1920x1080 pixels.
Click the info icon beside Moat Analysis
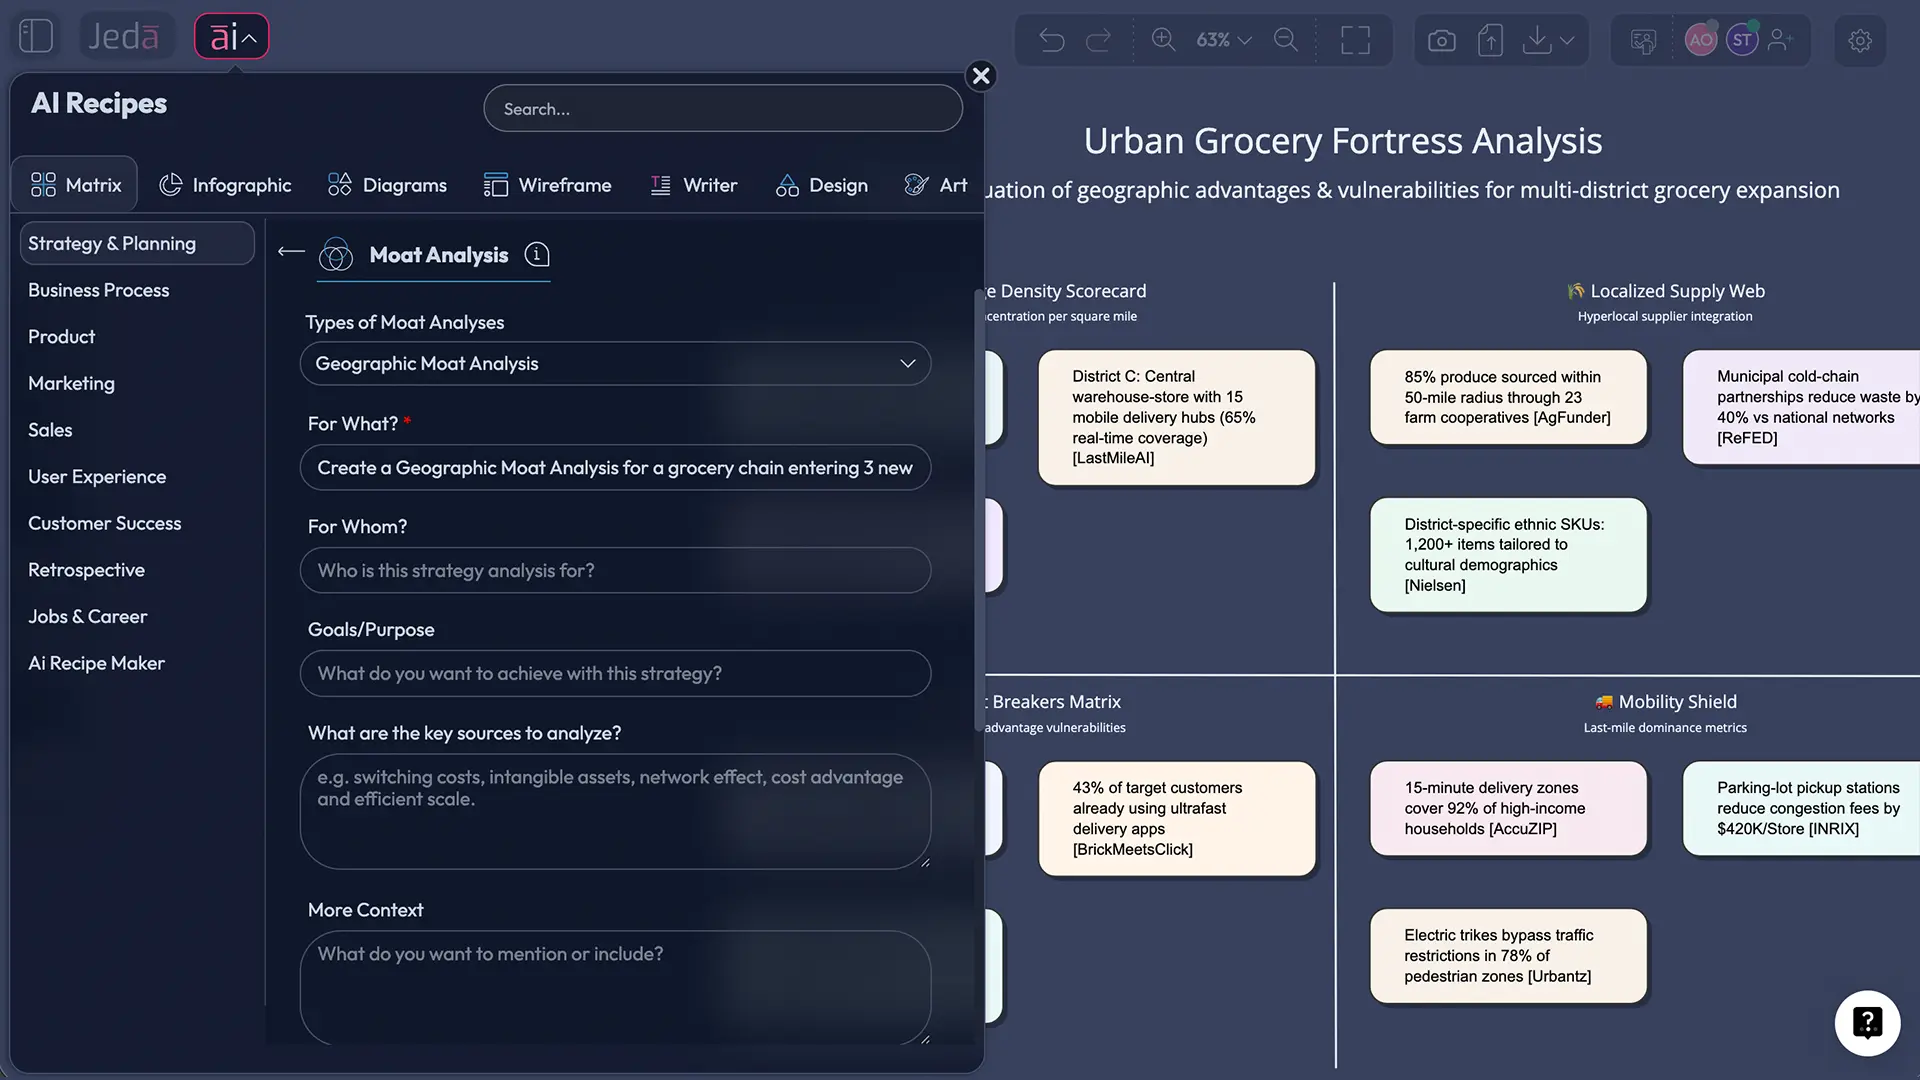(x=537, y=255)
